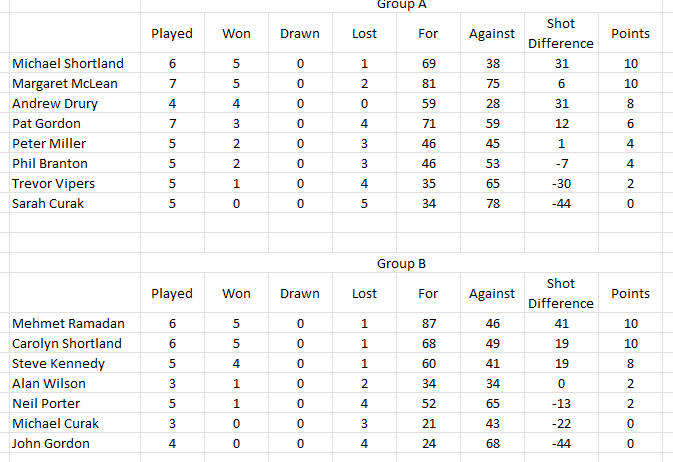Screen dimensions: 673x462
Task: Click the Group A title cell
Action: click(401, 5)
